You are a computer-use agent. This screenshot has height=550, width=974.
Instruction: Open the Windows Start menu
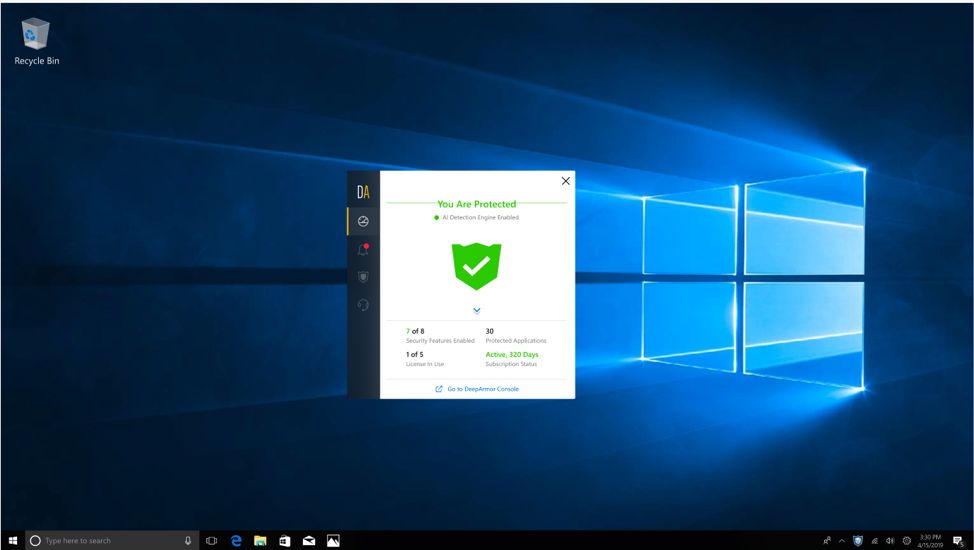[12, 541]
